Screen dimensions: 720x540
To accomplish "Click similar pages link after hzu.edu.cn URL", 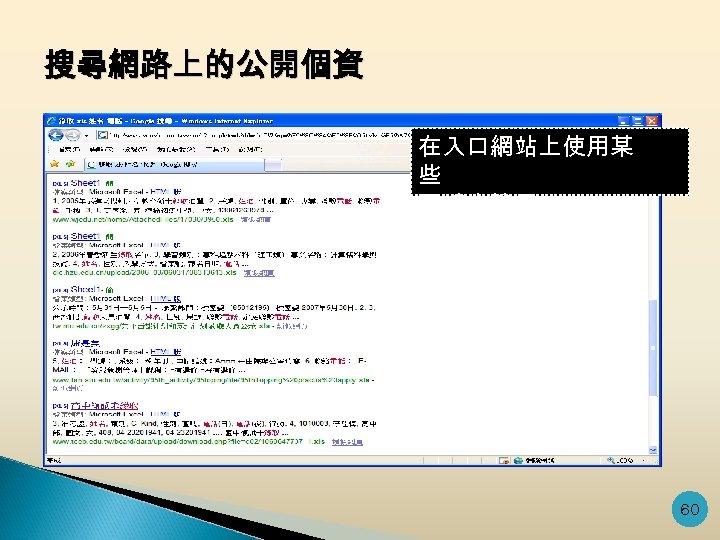I will (259, 273).
